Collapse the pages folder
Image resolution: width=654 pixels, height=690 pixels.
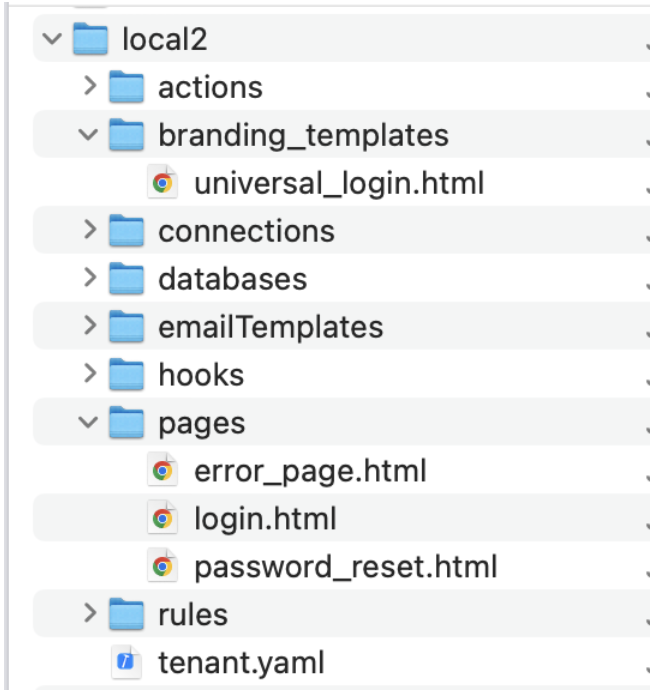click(90, 423)
